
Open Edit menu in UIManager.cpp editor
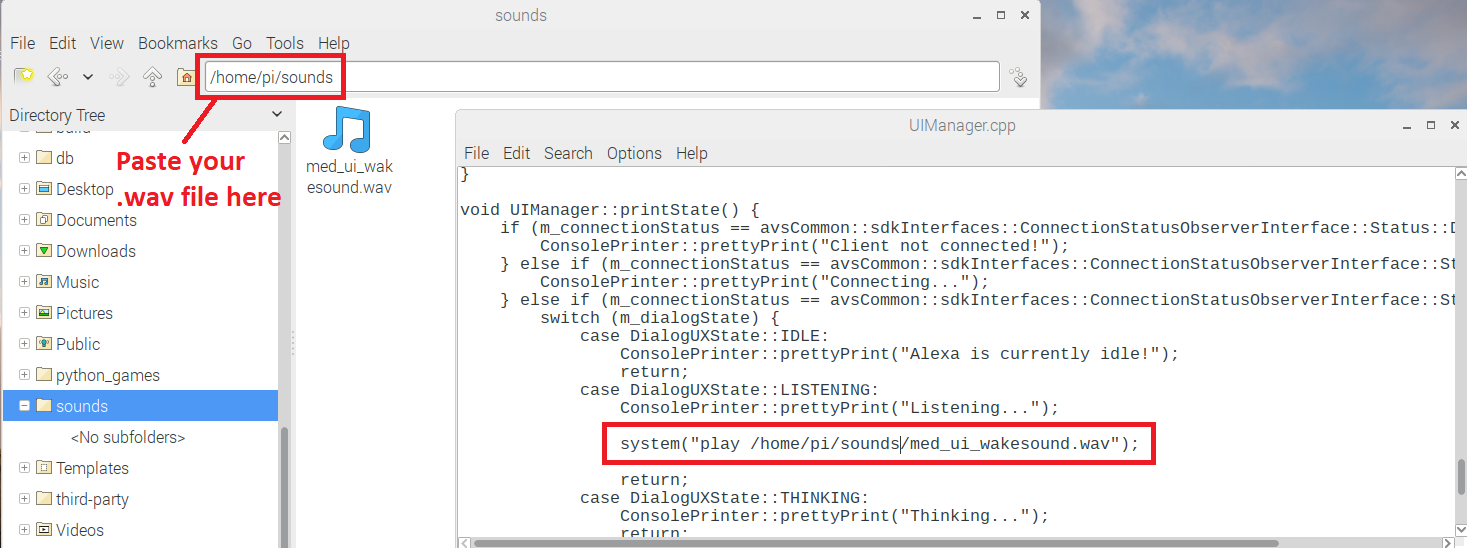coord(517,153)
